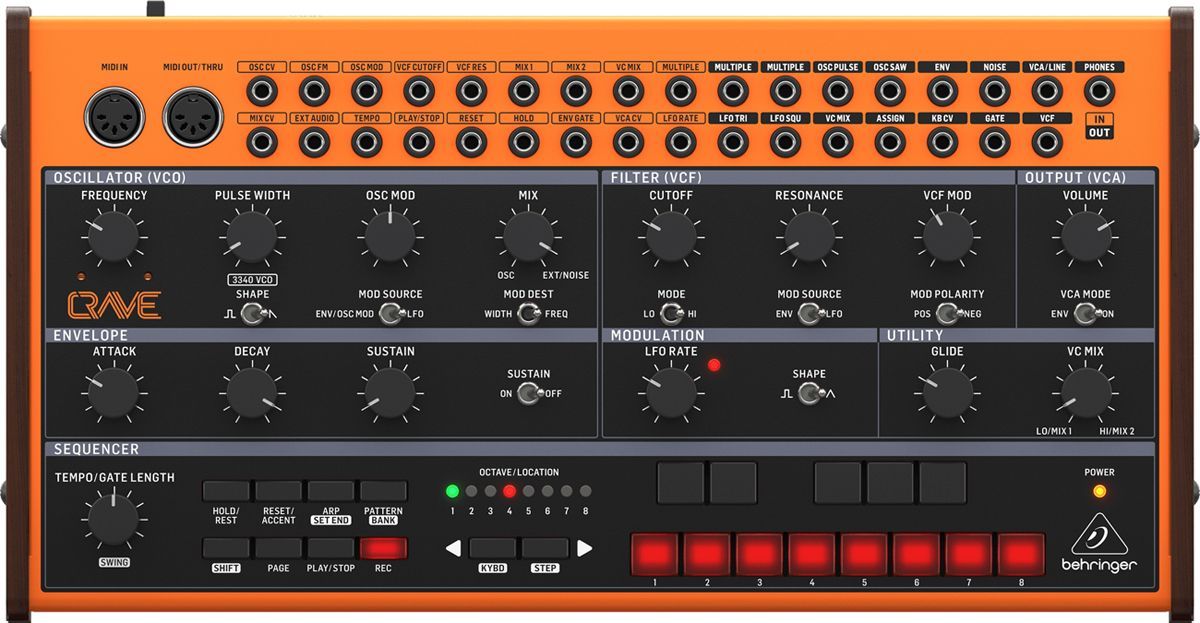This screenshot has height=623, width=1200.
Task: Click the VC MIX input jack
Action: coord(628,93)
